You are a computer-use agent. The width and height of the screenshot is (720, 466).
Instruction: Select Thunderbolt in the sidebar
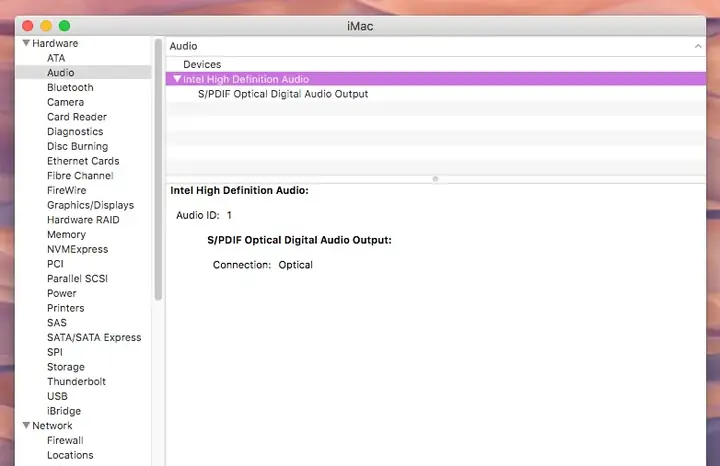point(76,382)
